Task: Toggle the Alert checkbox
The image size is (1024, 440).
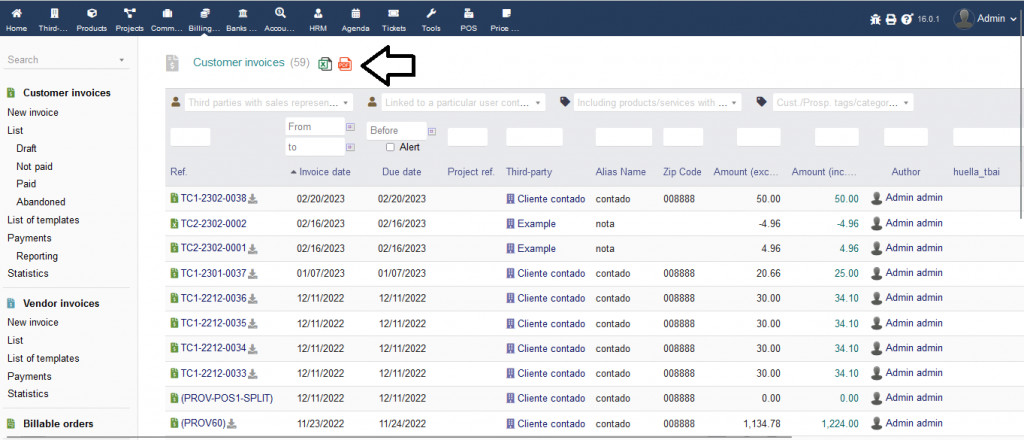Action: (390, 147)
